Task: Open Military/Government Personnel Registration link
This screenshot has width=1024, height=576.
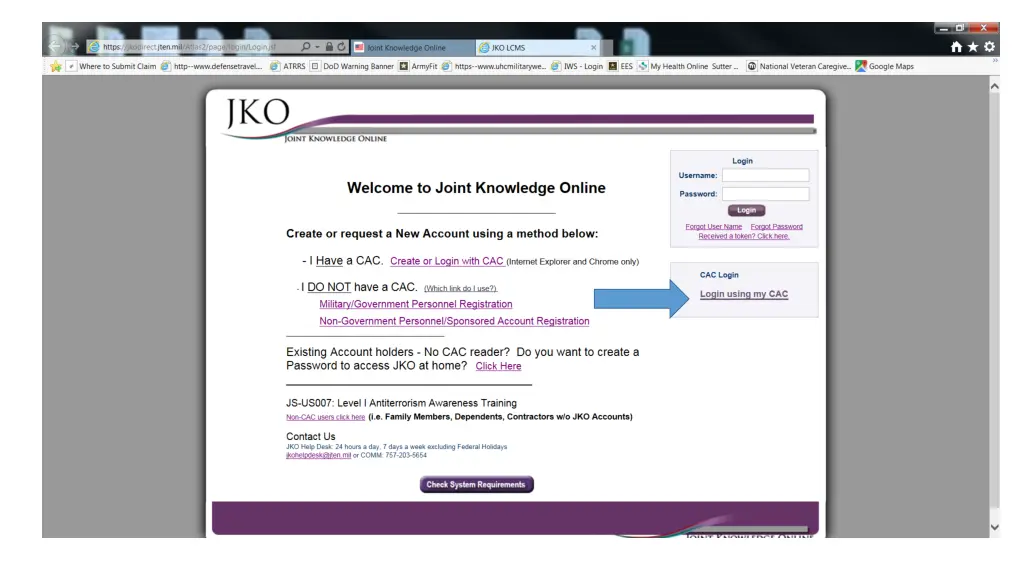Action: pyautogui.click(x=415, y=304)
